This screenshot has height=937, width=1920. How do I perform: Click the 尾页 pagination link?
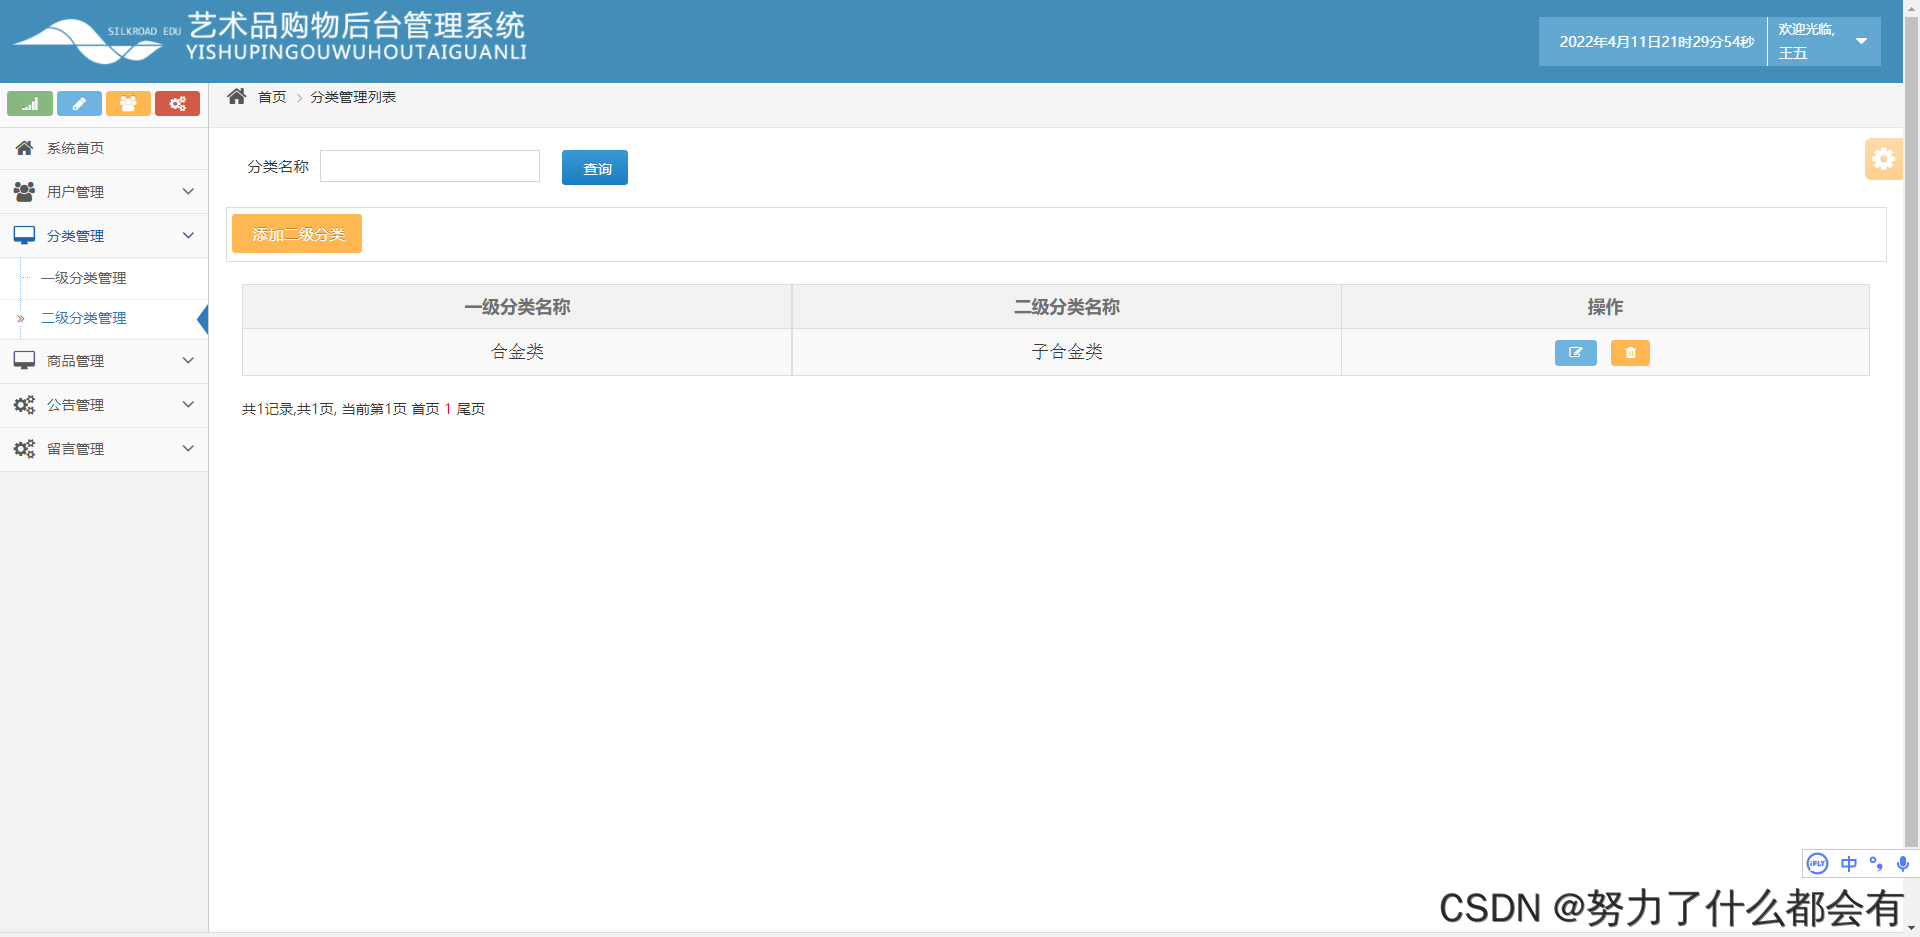[471, 409]
